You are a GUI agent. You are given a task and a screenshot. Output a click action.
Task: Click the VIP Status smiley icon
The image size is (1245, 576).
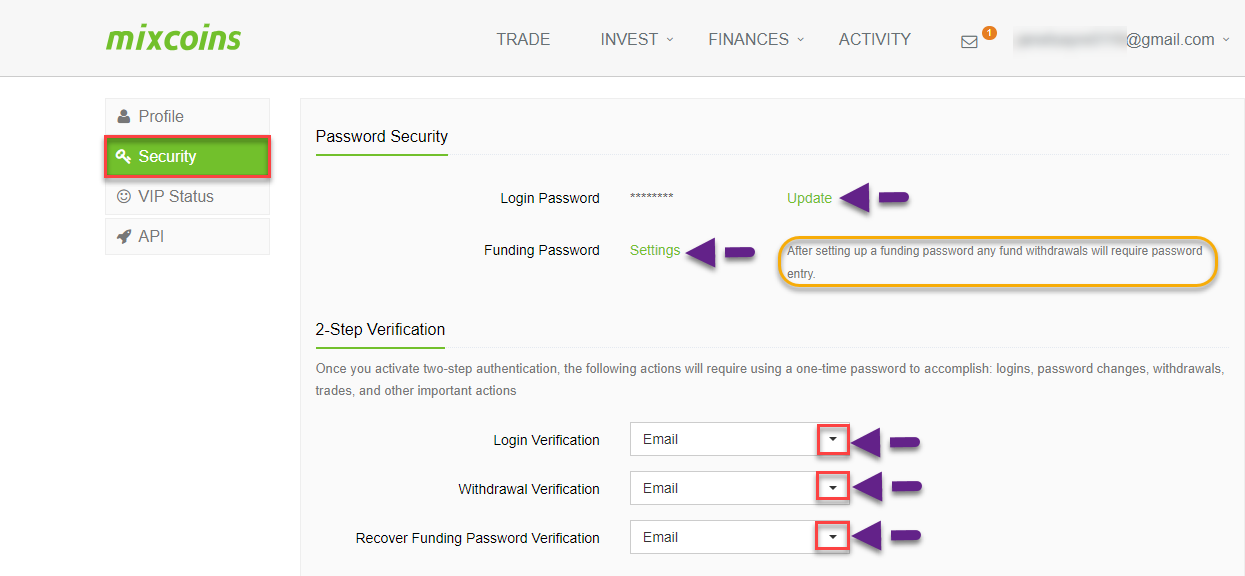[124, 196]
